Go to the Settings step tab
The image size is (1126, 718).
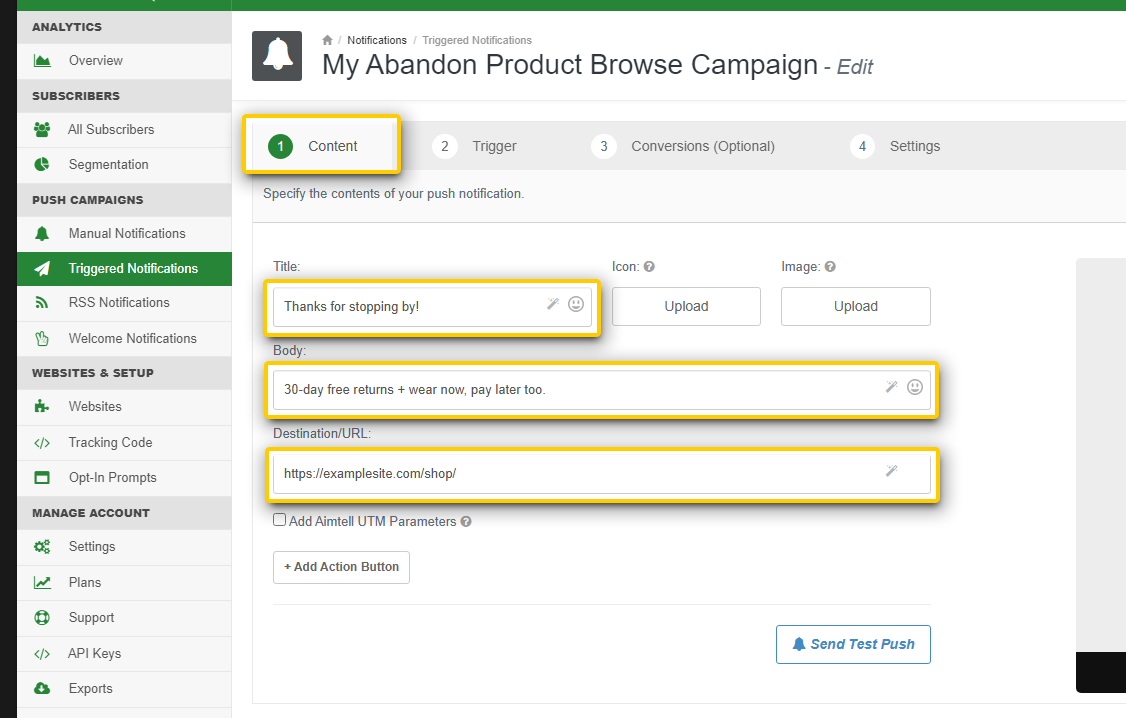(x=895, y=146)
